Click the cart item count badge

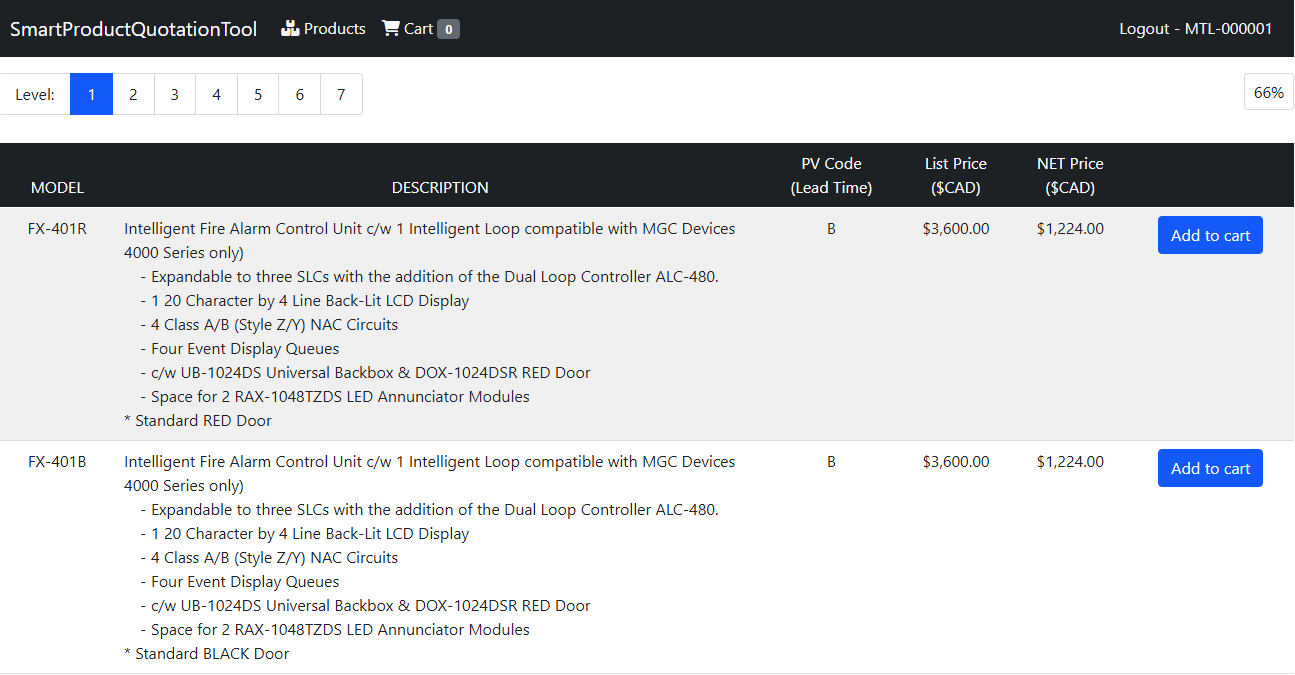(x=449, y=29)
